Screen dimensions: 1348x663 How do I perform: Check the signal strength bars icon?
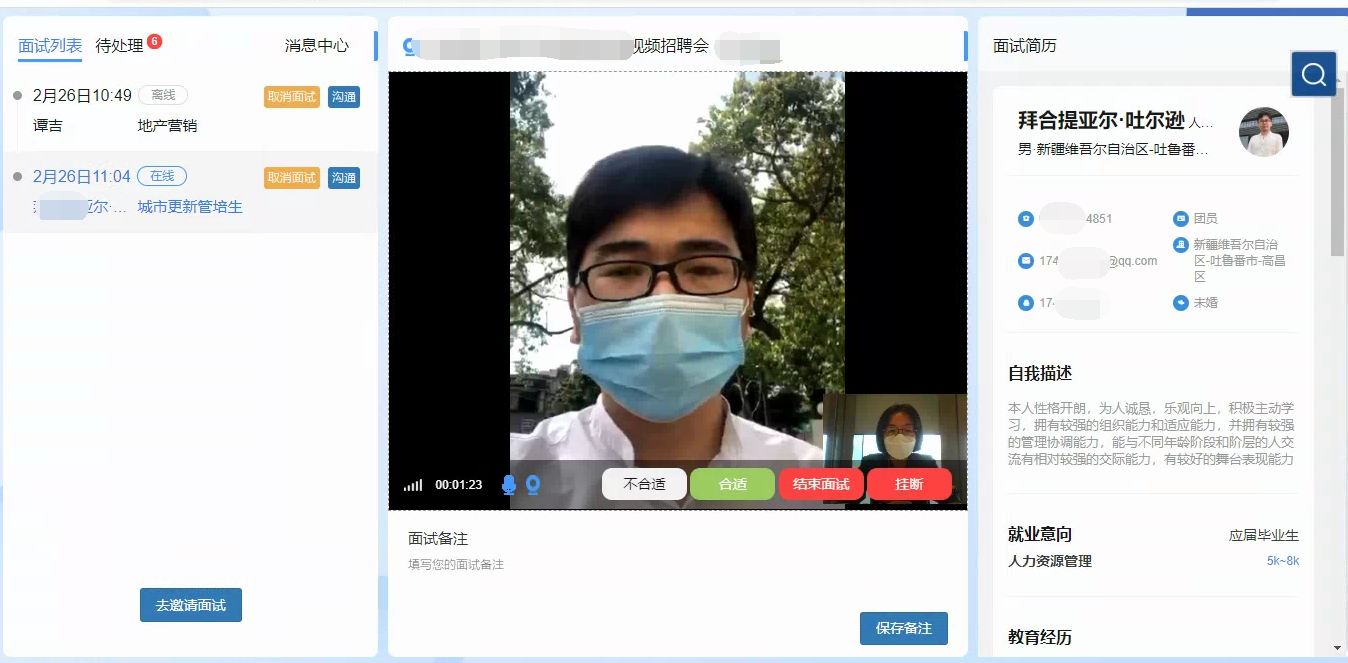point(413,485)
